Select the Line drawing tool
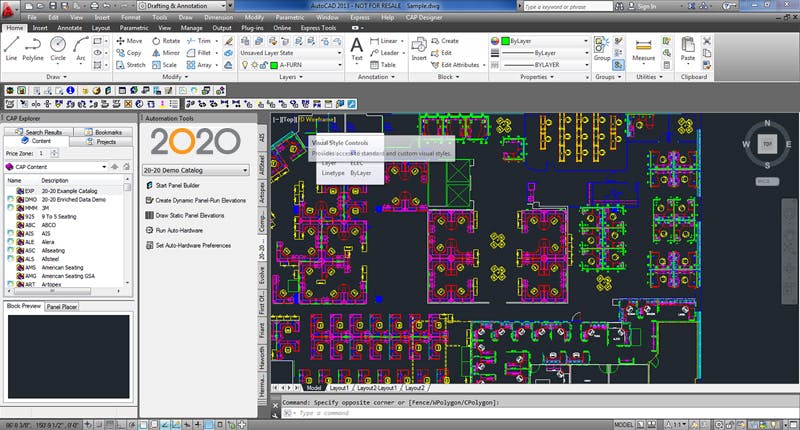Screen dimensions: 800x430 (x=12, y=46)
